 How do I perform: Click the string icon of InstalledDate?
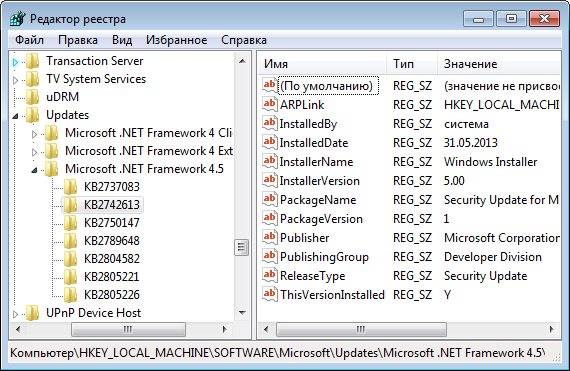pos(269,142)
